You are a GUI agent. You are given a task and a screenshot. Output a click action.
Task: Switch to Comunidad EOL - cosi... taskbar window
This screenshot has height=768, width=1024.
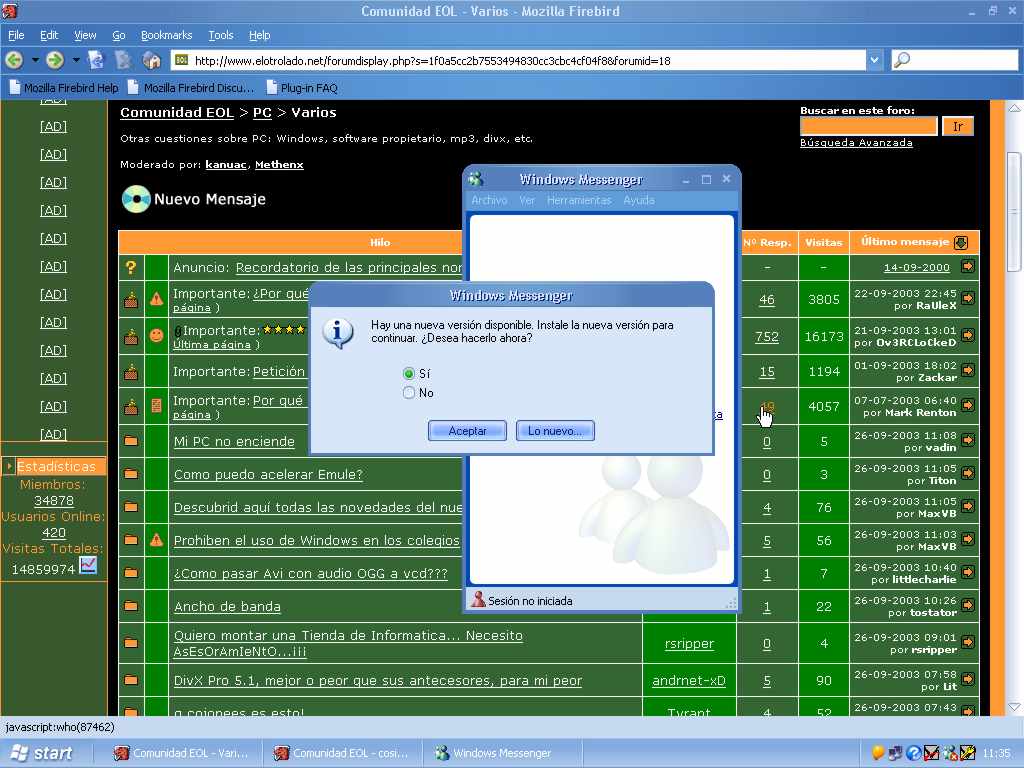pos(341,753)
